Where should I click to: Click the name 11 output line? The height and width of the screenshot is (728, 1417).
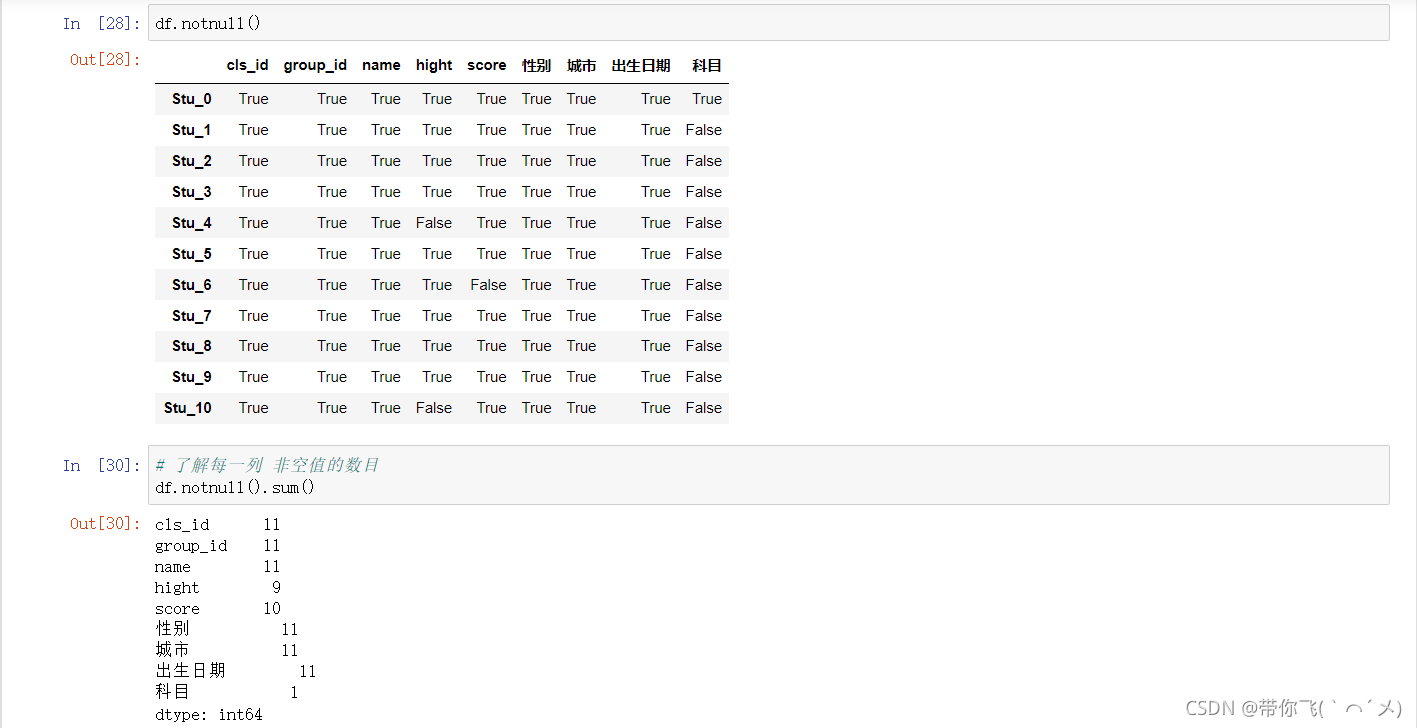coord(217,567)
